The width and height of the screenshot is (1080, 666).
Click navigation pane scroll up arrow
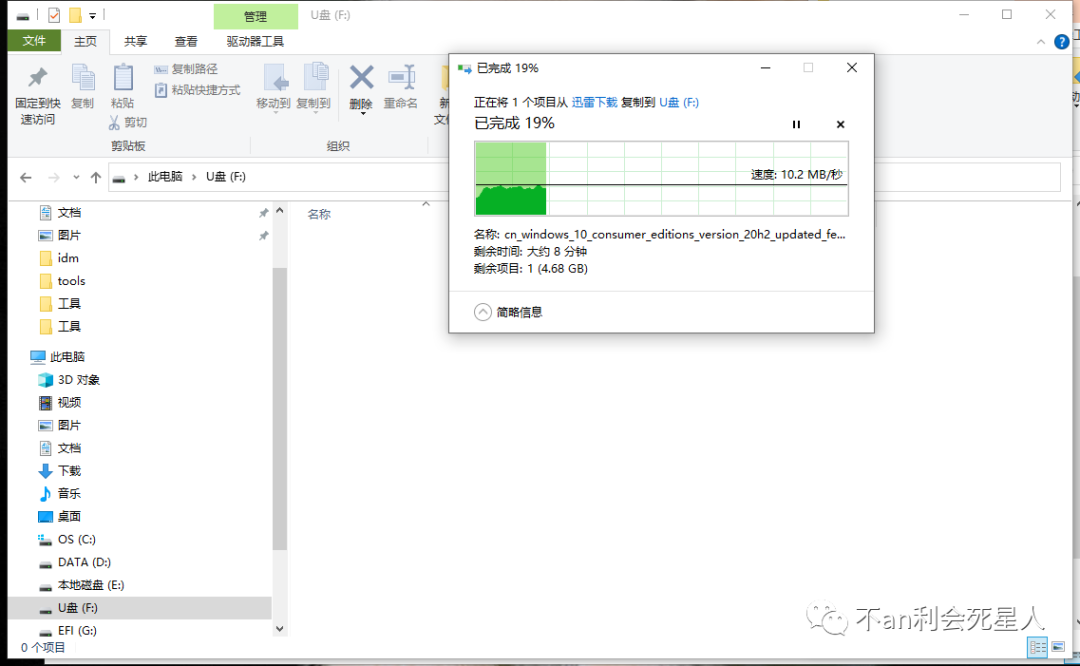[280, 211]
